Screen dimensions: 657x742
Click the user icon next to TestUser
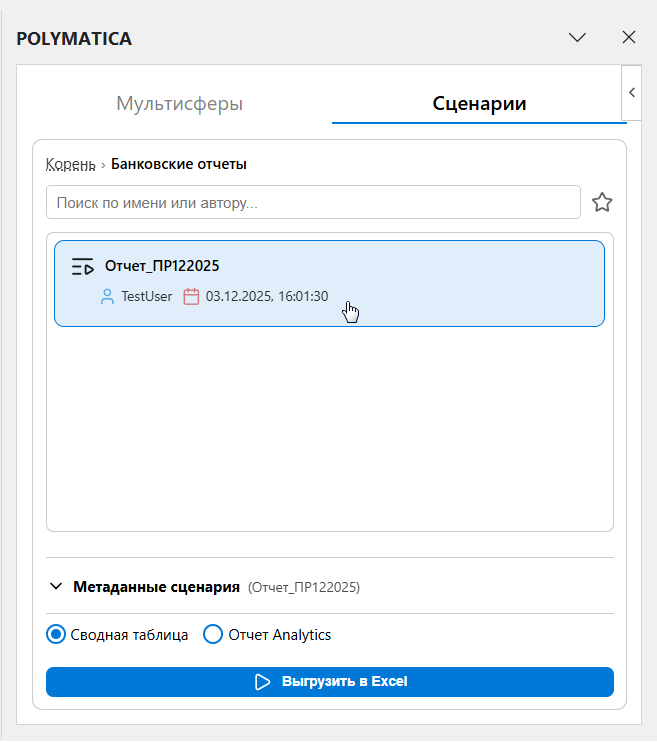[107, 297]
